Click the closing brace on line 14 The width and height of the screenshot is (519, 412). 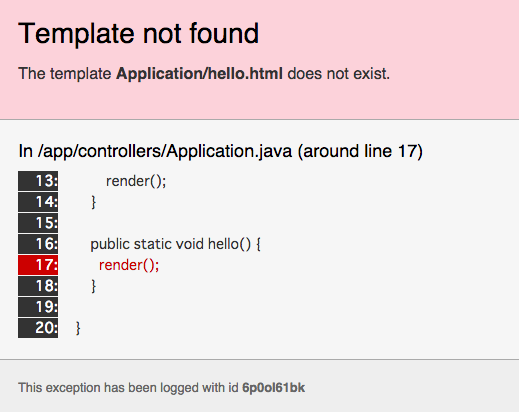click(x=94, y=202)
